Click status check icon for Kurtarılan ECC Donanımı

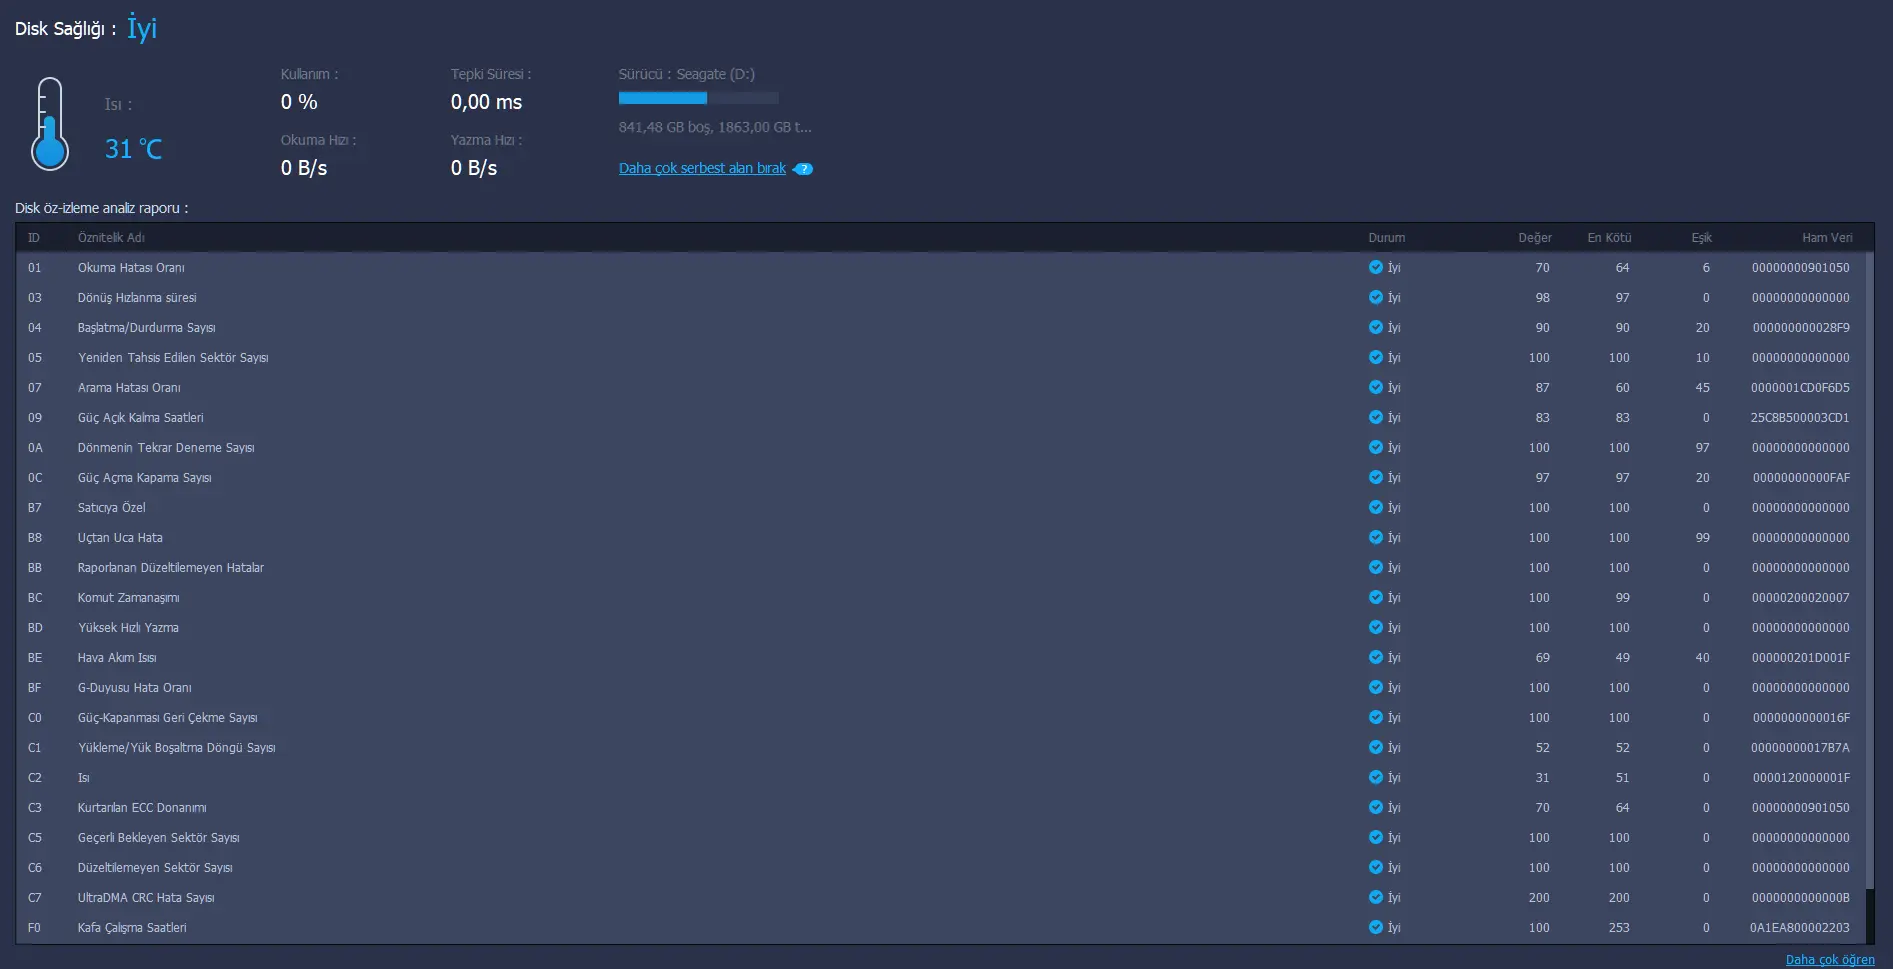[x=1376, y=807]
